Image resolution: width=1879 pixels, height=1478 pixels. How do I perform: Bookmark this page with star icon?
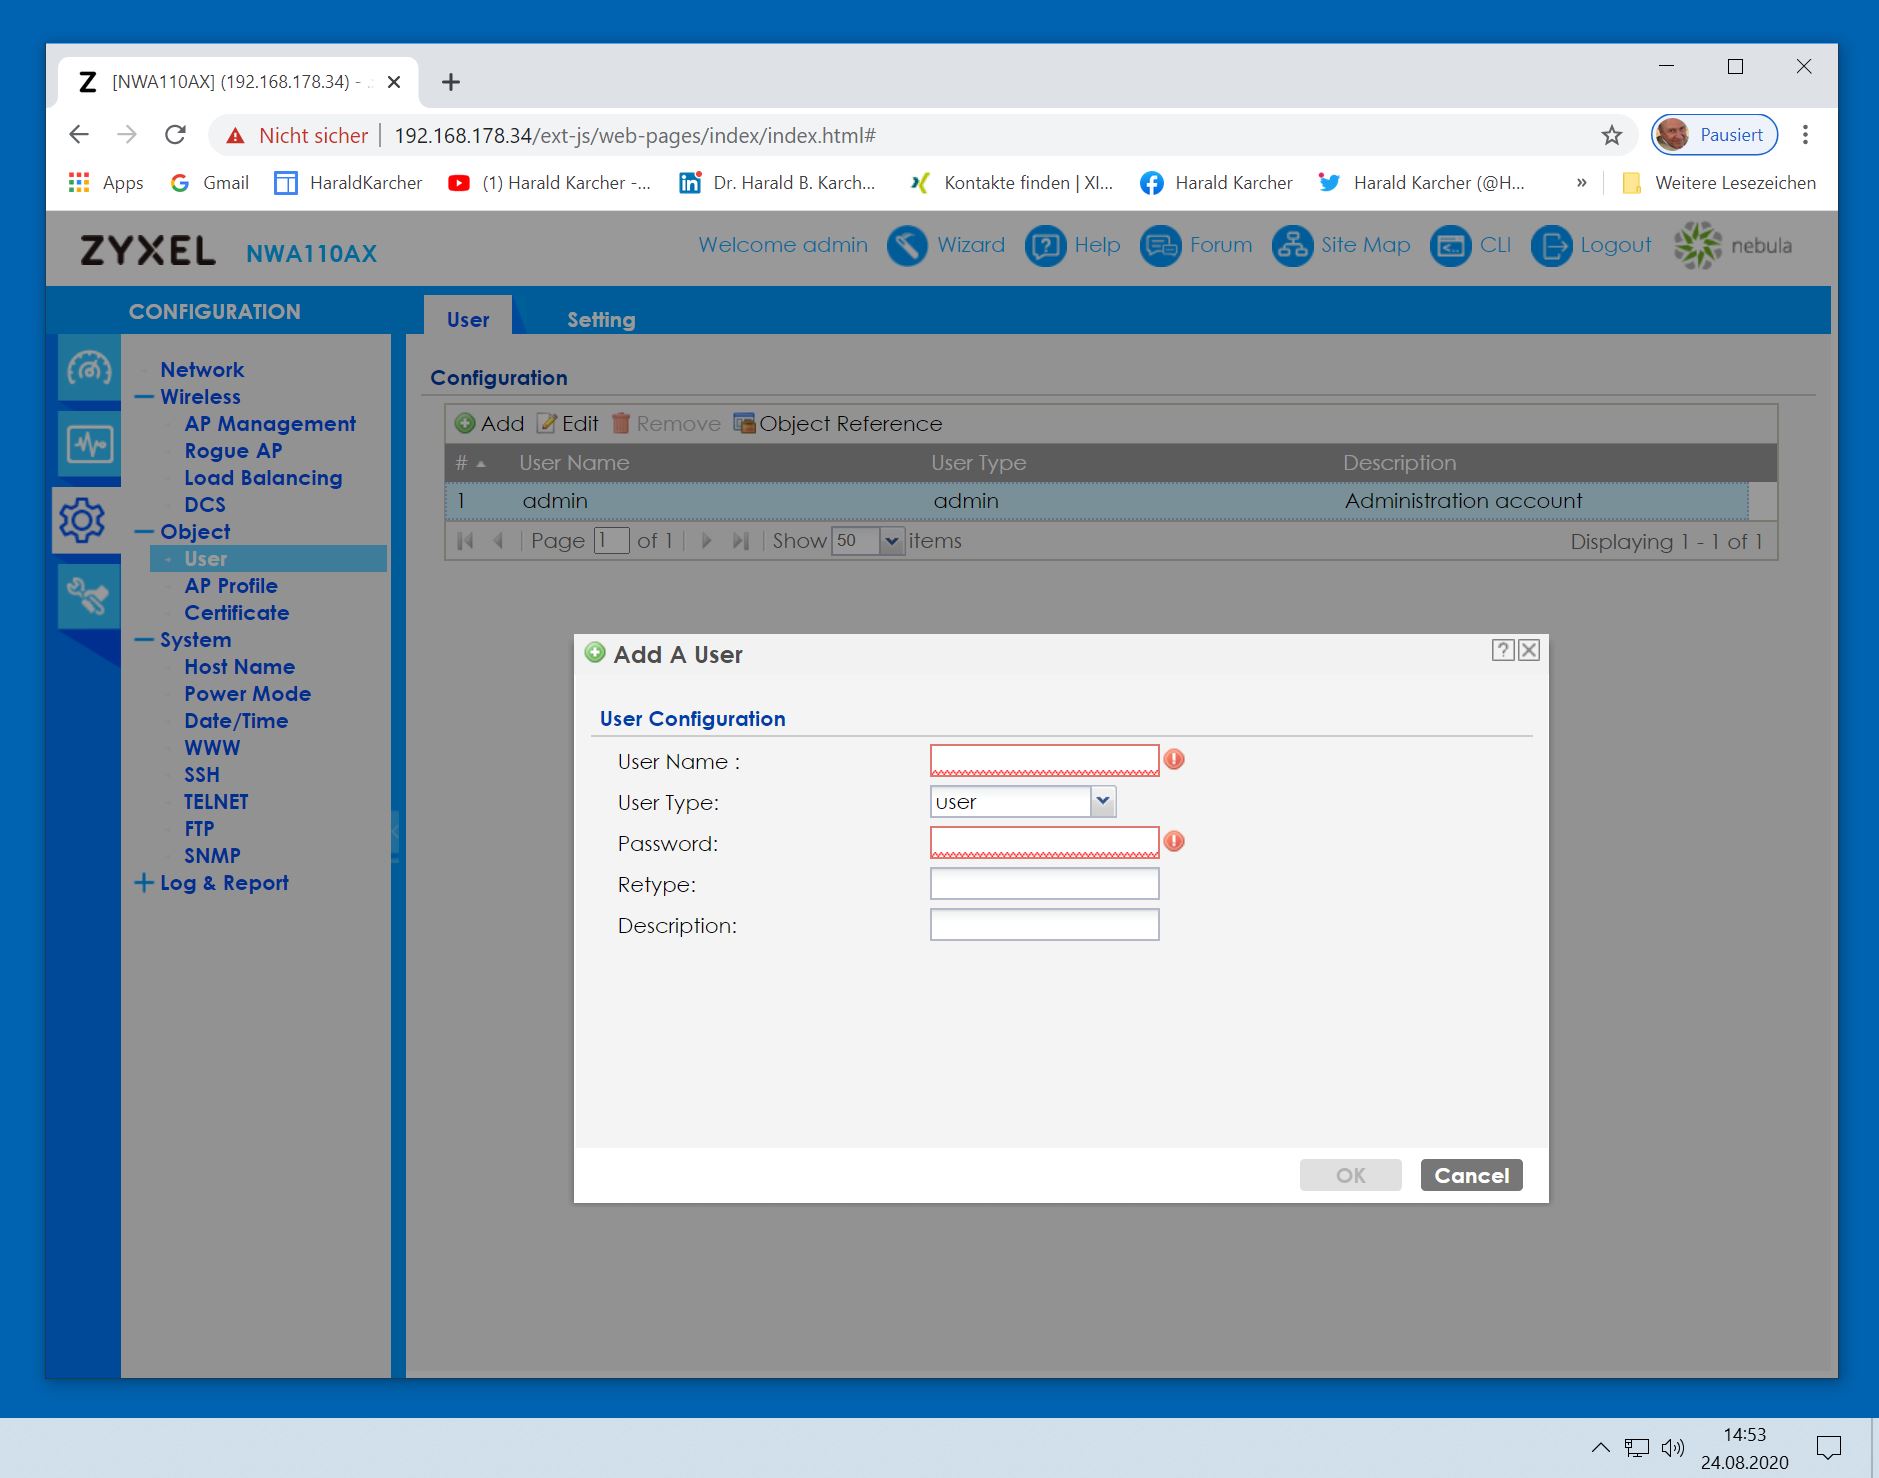coord(1611,136)
